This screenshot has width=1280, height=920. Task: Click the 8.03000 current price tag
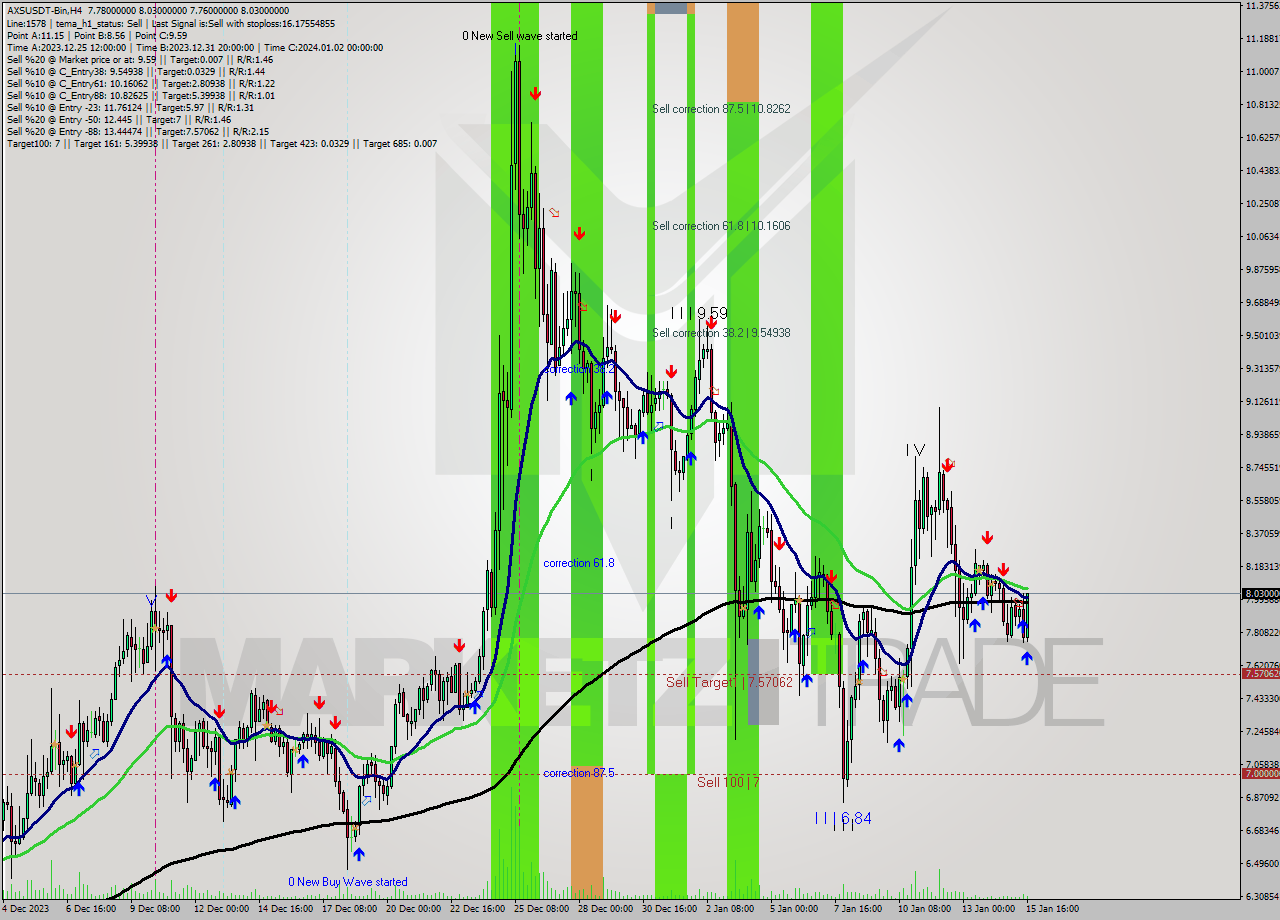tap(1260, 594)
